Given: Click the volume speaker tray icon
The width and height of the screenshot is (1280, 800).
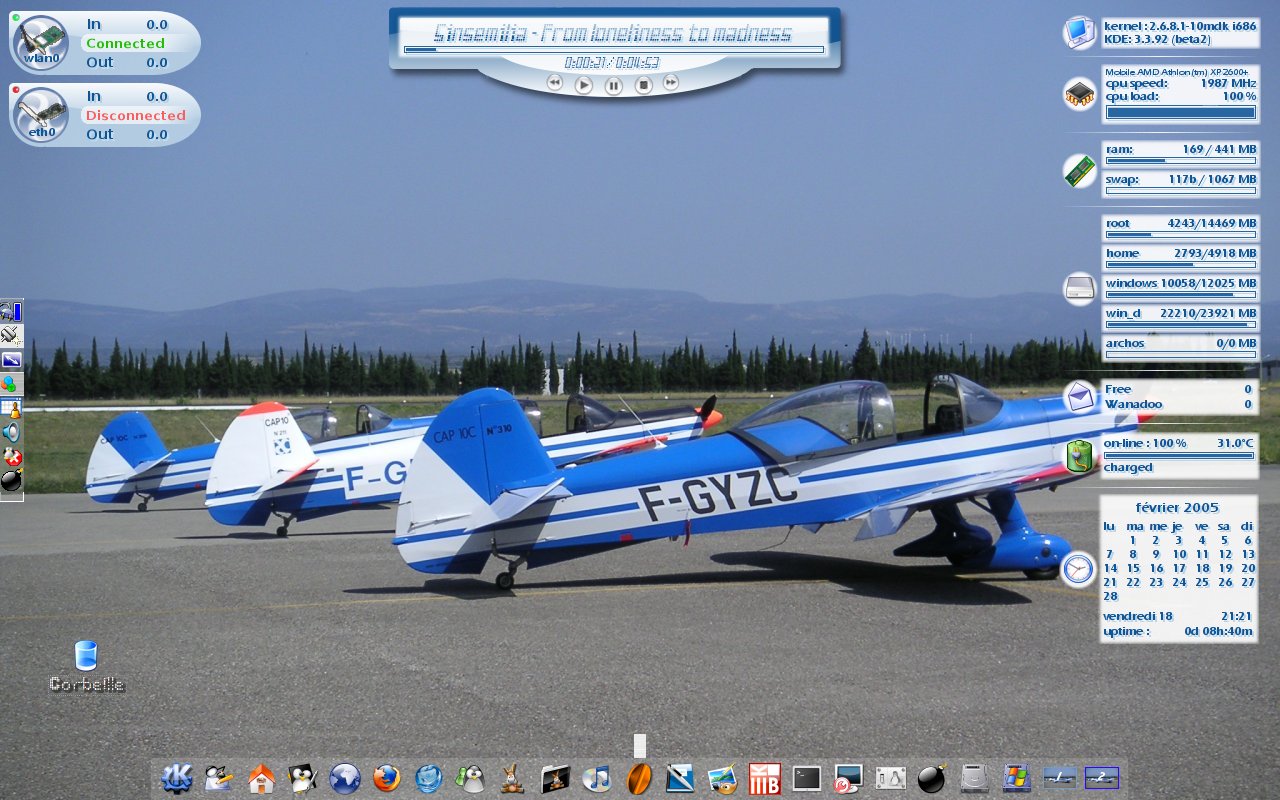Looking at the screenshot, I should (x=12, y=433).
